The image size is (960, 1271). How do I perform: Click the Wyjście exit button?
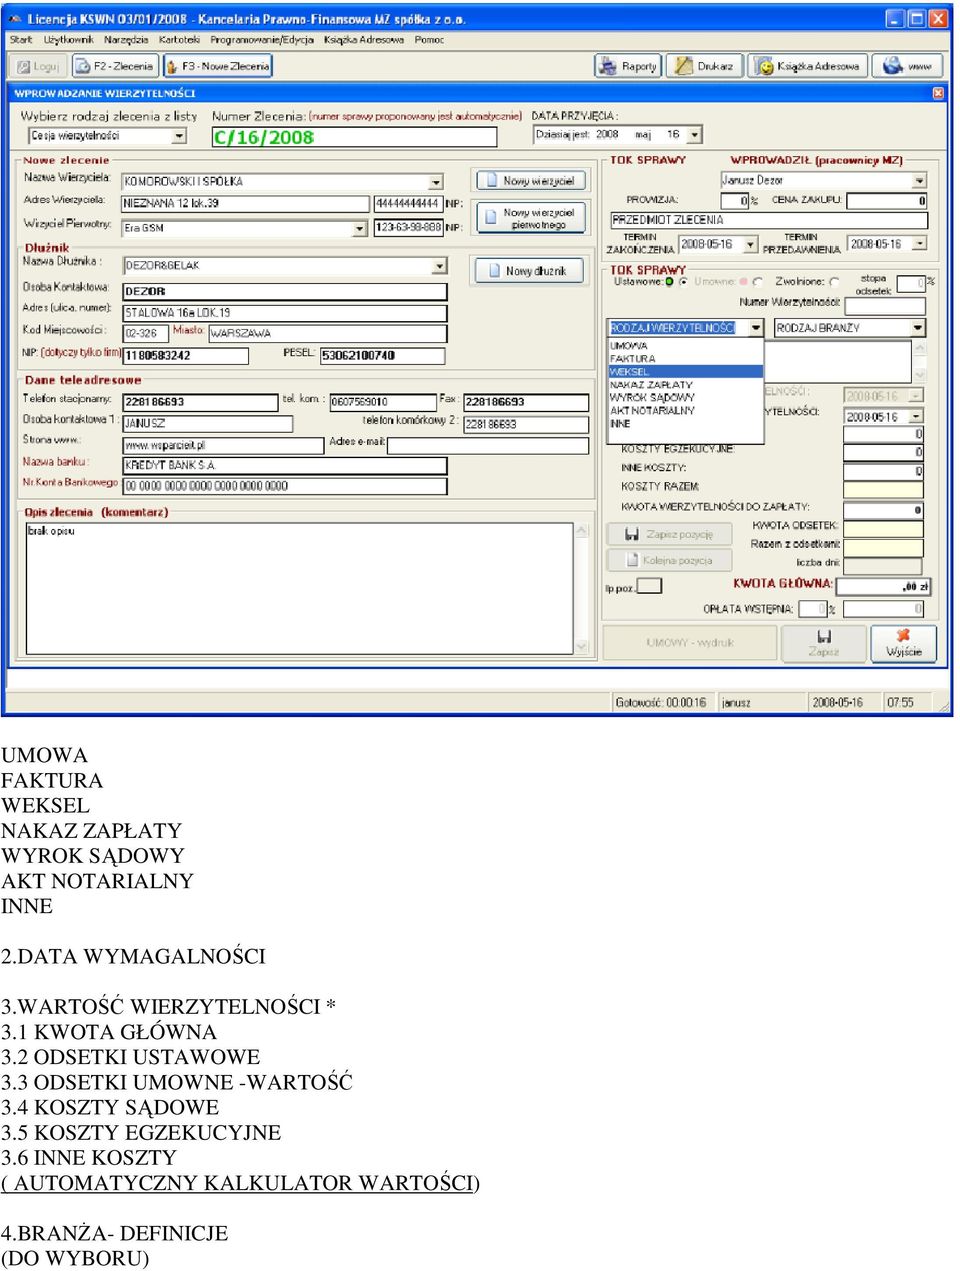click(903, 643)
